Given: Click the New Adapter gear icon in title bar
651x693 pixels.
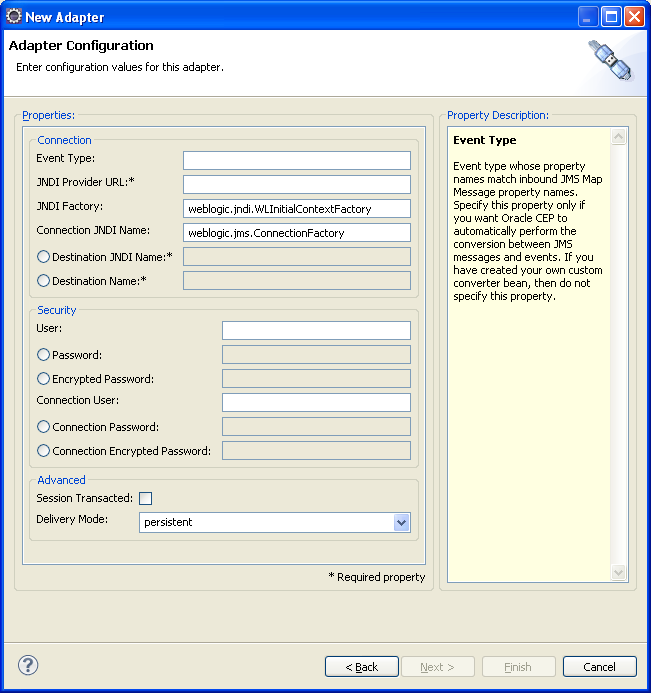Looking at the screenshot, I should [x=14, y=16].
